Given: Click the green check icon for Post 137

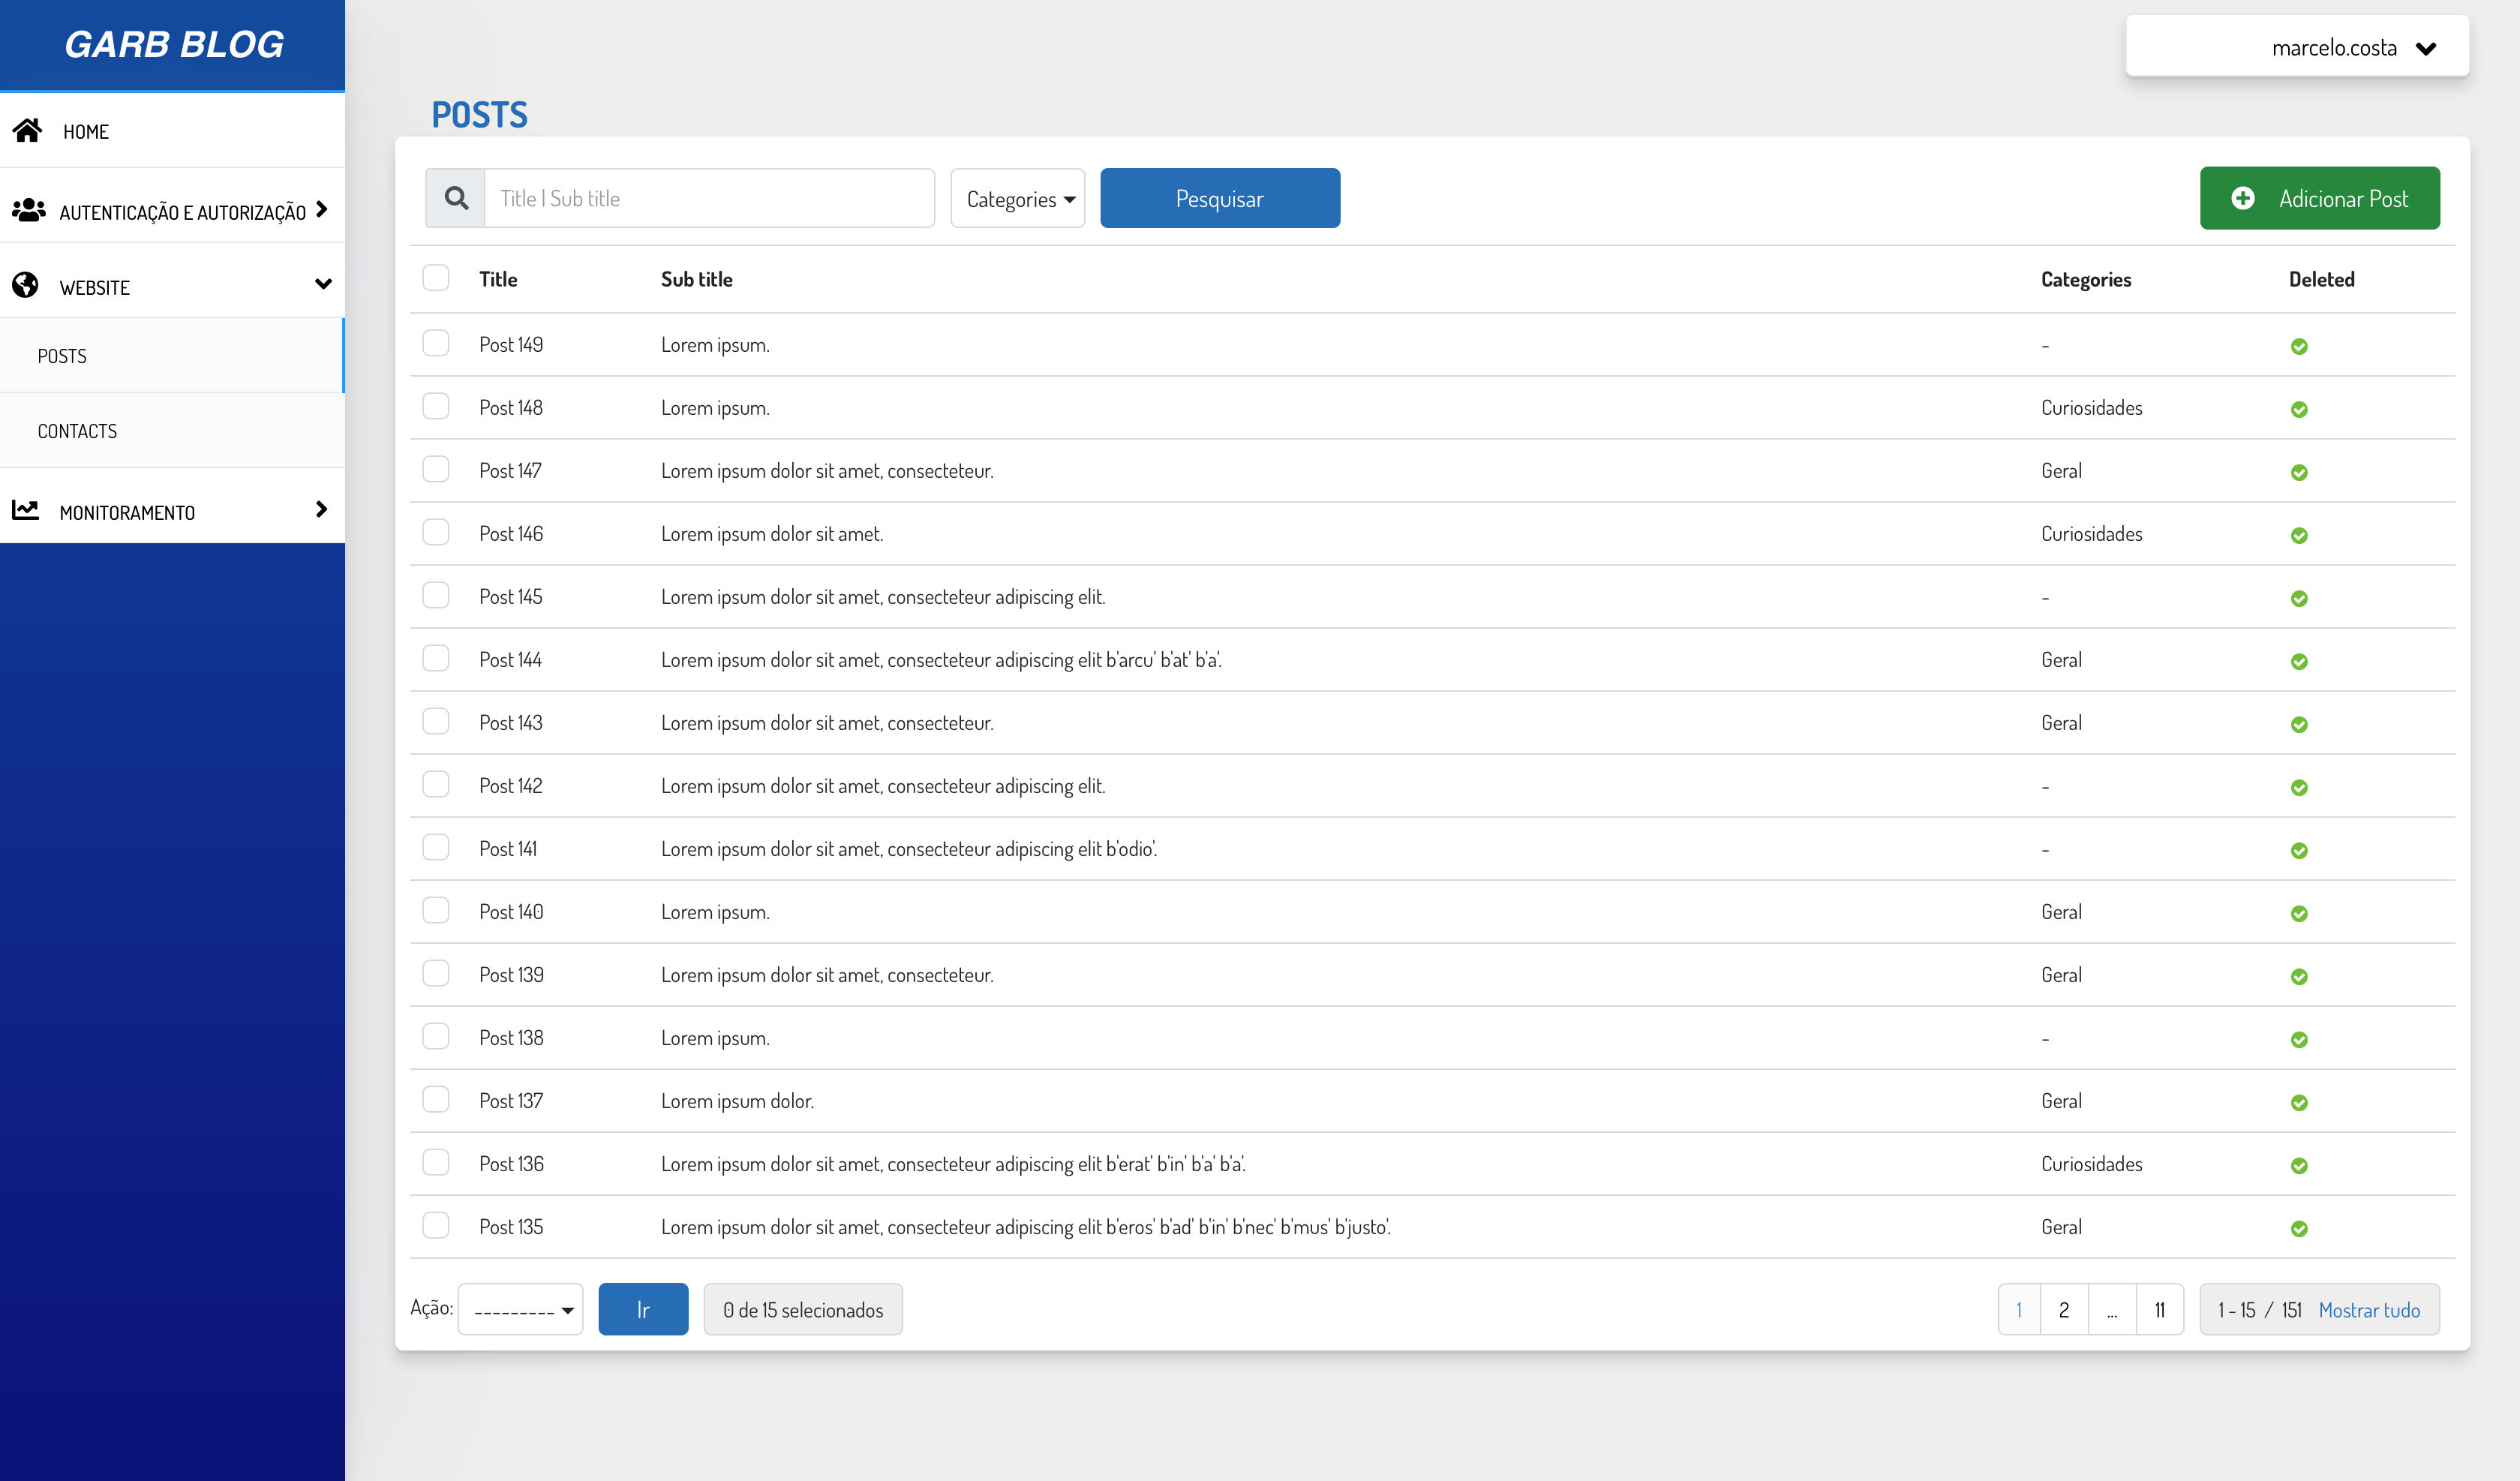Looking at the screenshot, I should click(x=2299, y=1102).
